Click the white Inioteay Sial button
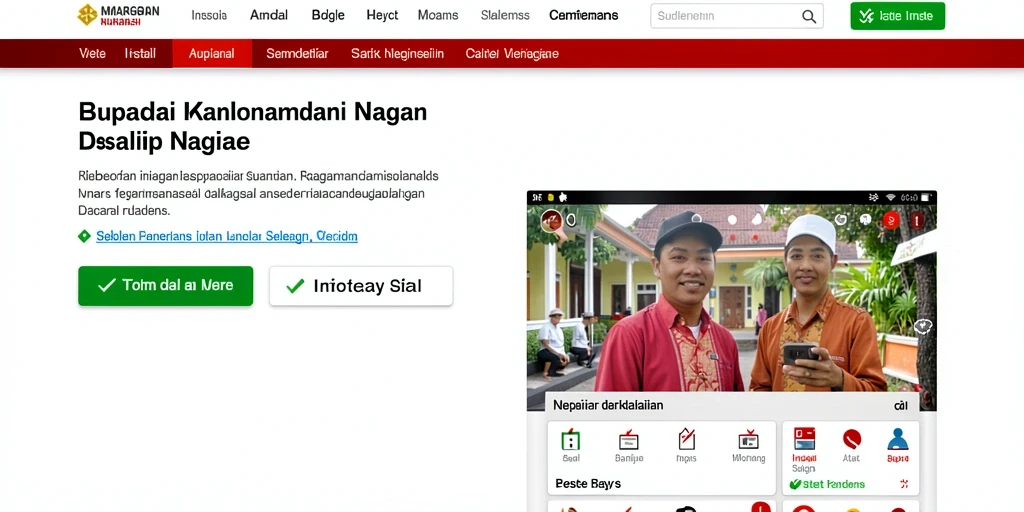This screenshot has width=1024, height=512. point(361,285)
